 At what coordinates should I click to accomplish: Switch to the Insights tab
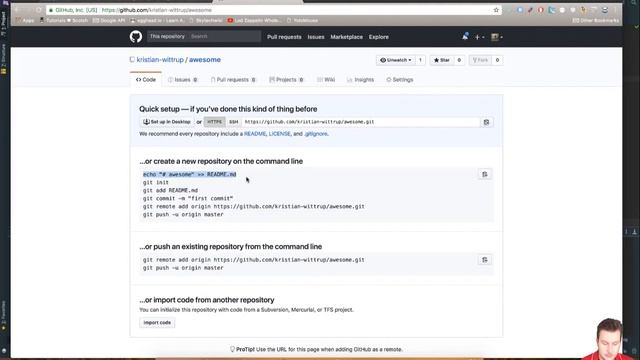click(x=360, y=80)
